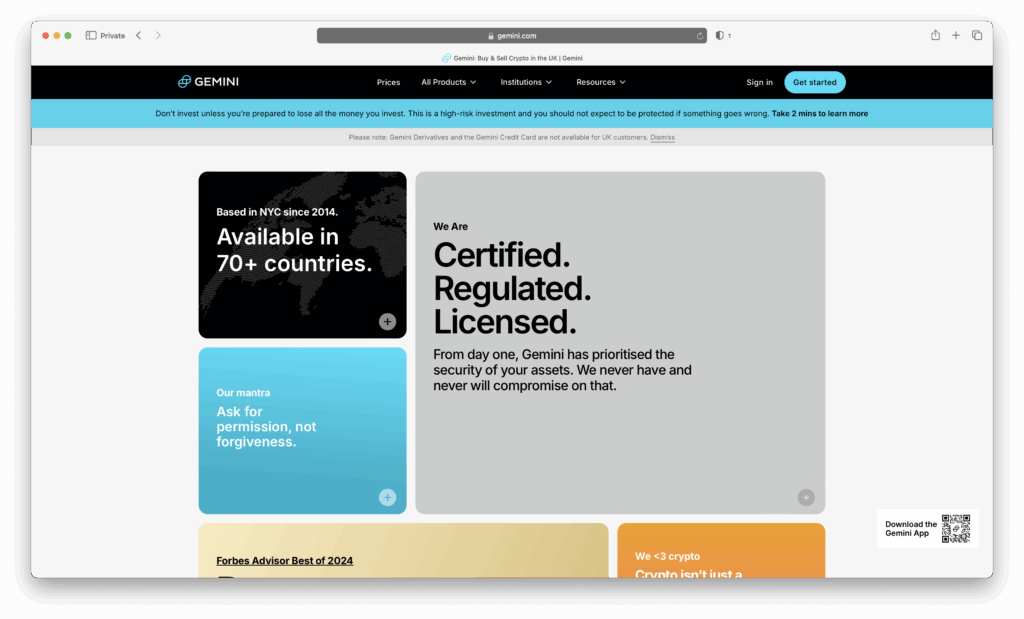Open the Institutions dropdown menu

(x=526, y=82)
